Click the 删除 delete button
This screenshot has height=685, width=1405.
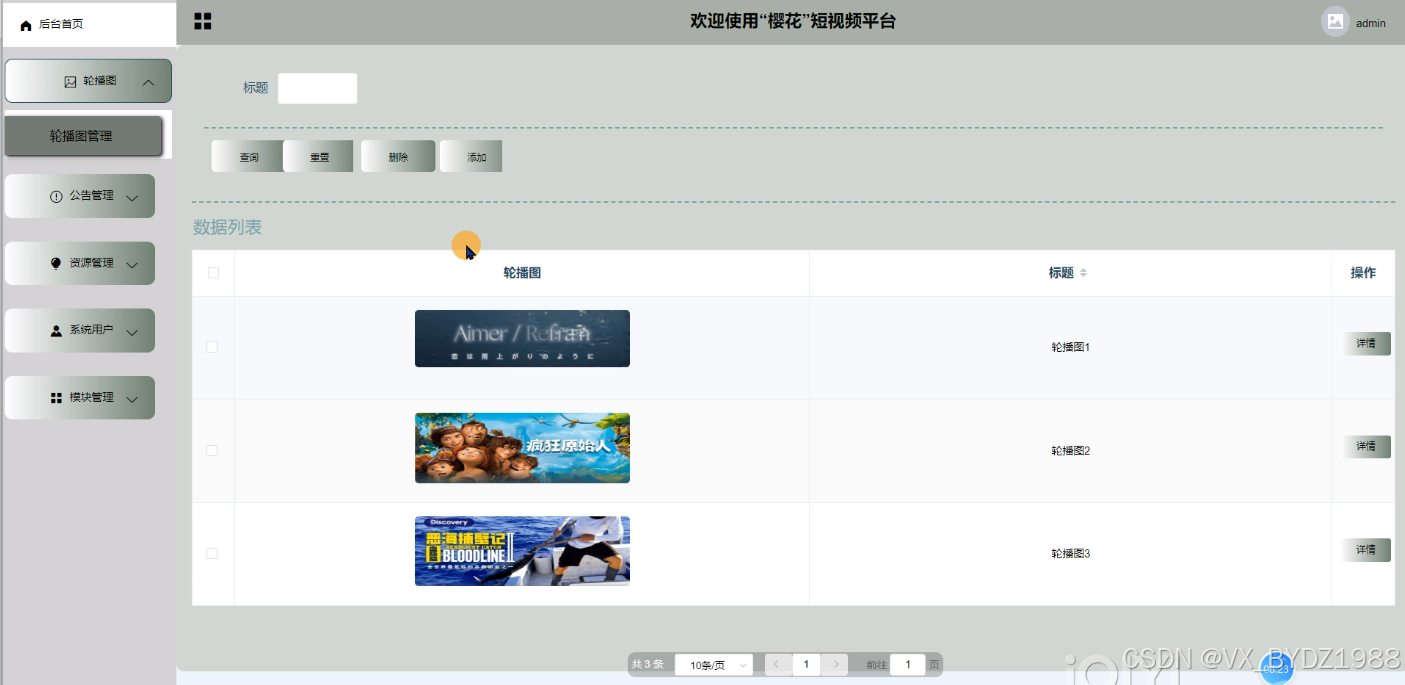[398, 157]
